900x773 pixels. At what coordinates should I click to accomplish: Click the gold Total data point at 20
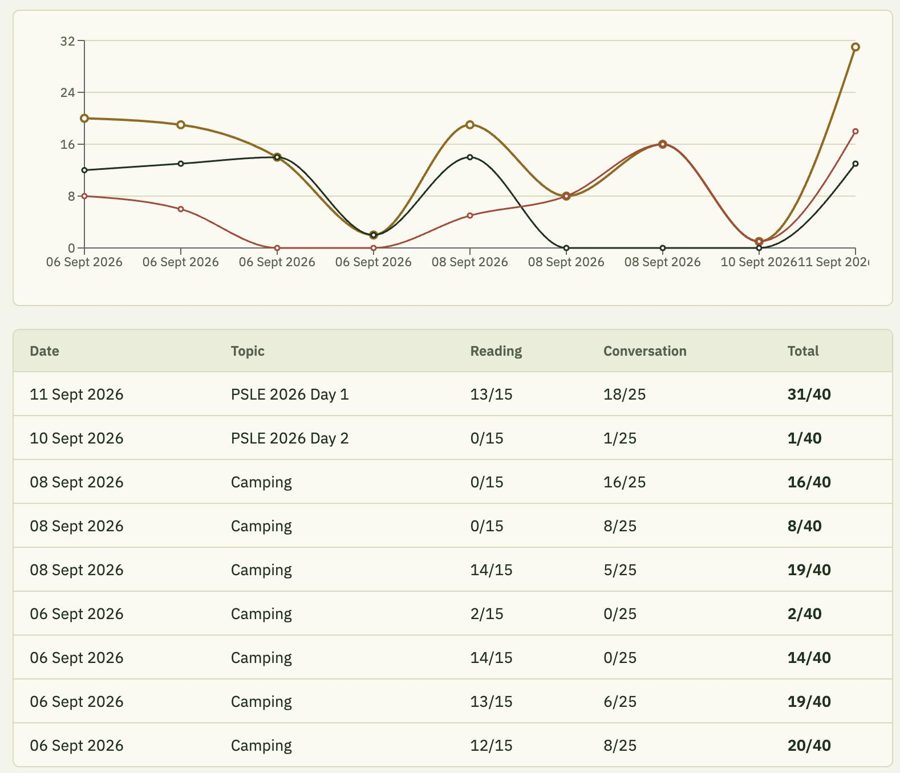coord(84,118)
